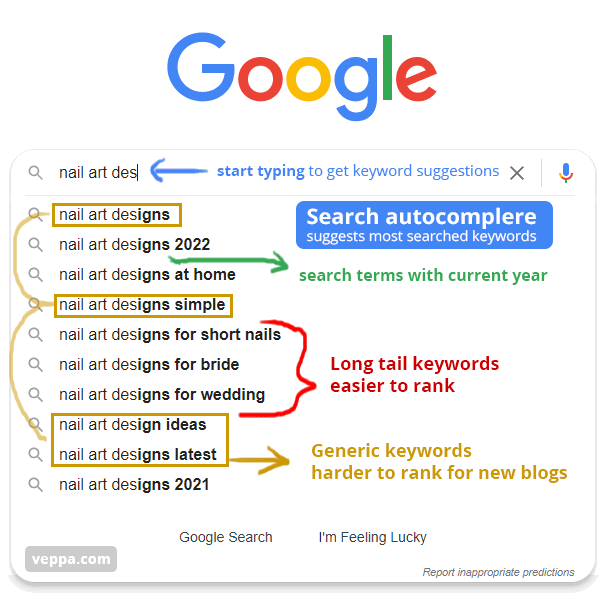Open the 'Report inappropriate predictions' link
Viewport: 609px width, 599px height.
click(498, 572)
